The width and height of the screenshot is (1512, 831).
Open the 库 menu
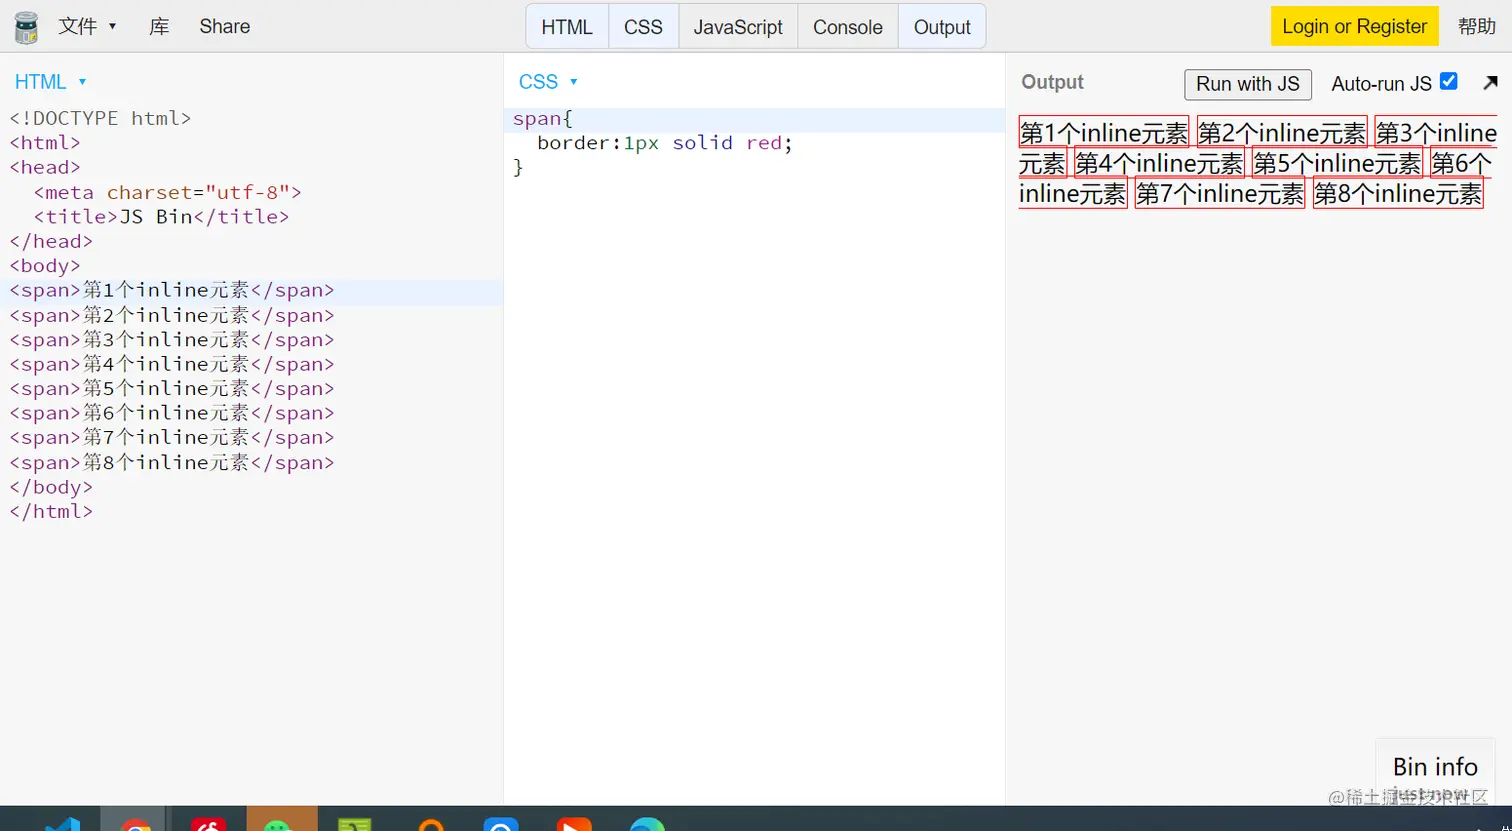pos(159,26)
